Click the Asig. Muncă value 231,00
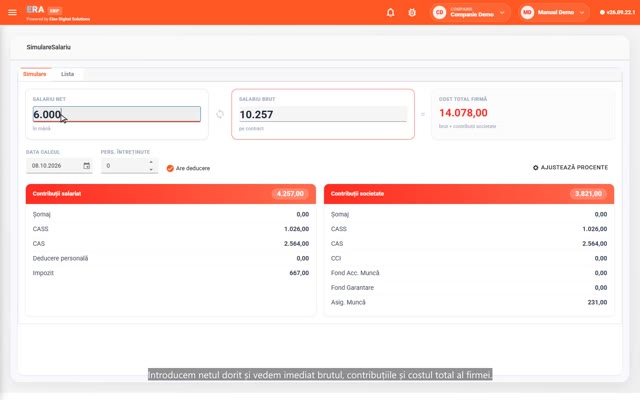Image resolution: width=640 pixels, height=400 pixels. tap(597, 302)
